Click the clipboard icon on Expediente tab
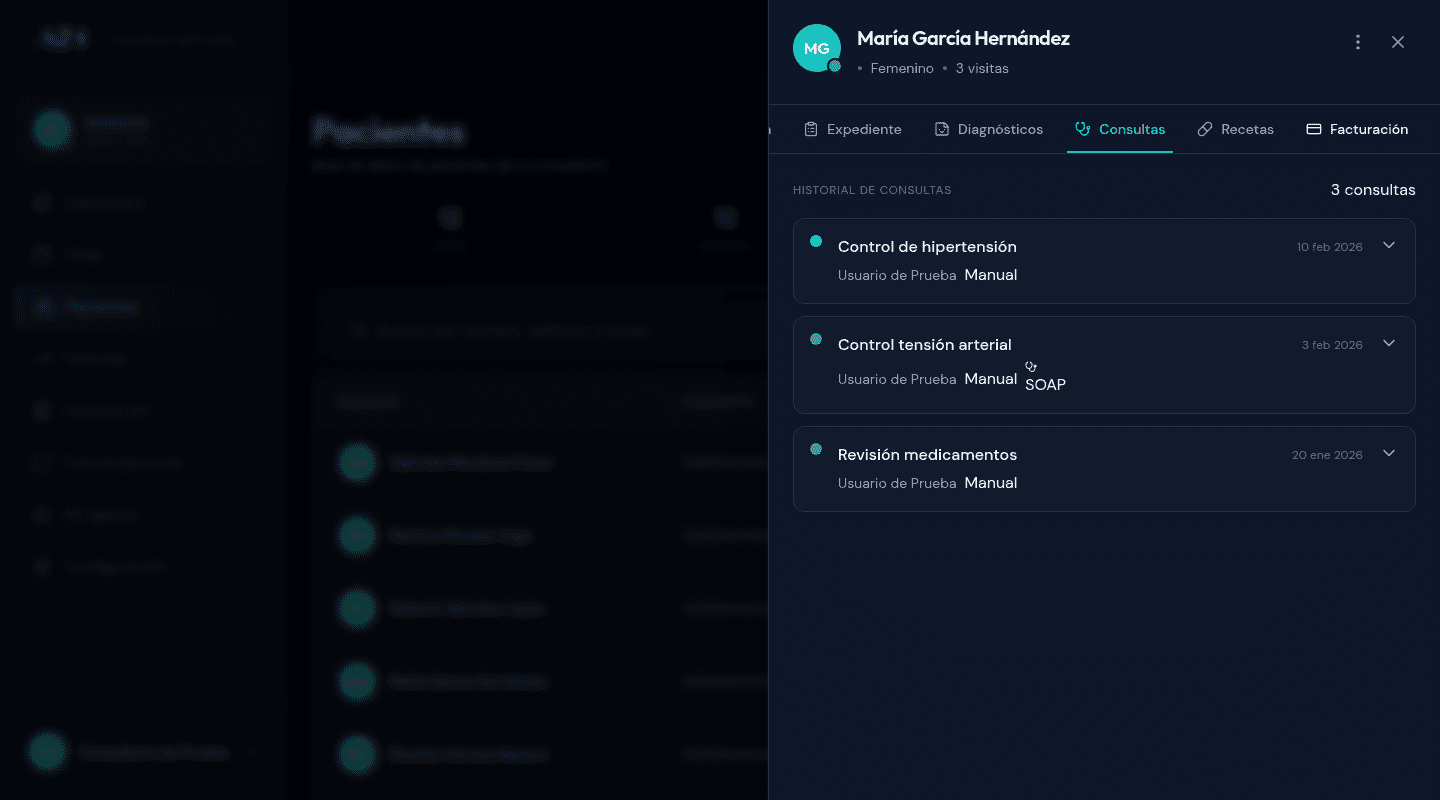 (x=811, y=129)
